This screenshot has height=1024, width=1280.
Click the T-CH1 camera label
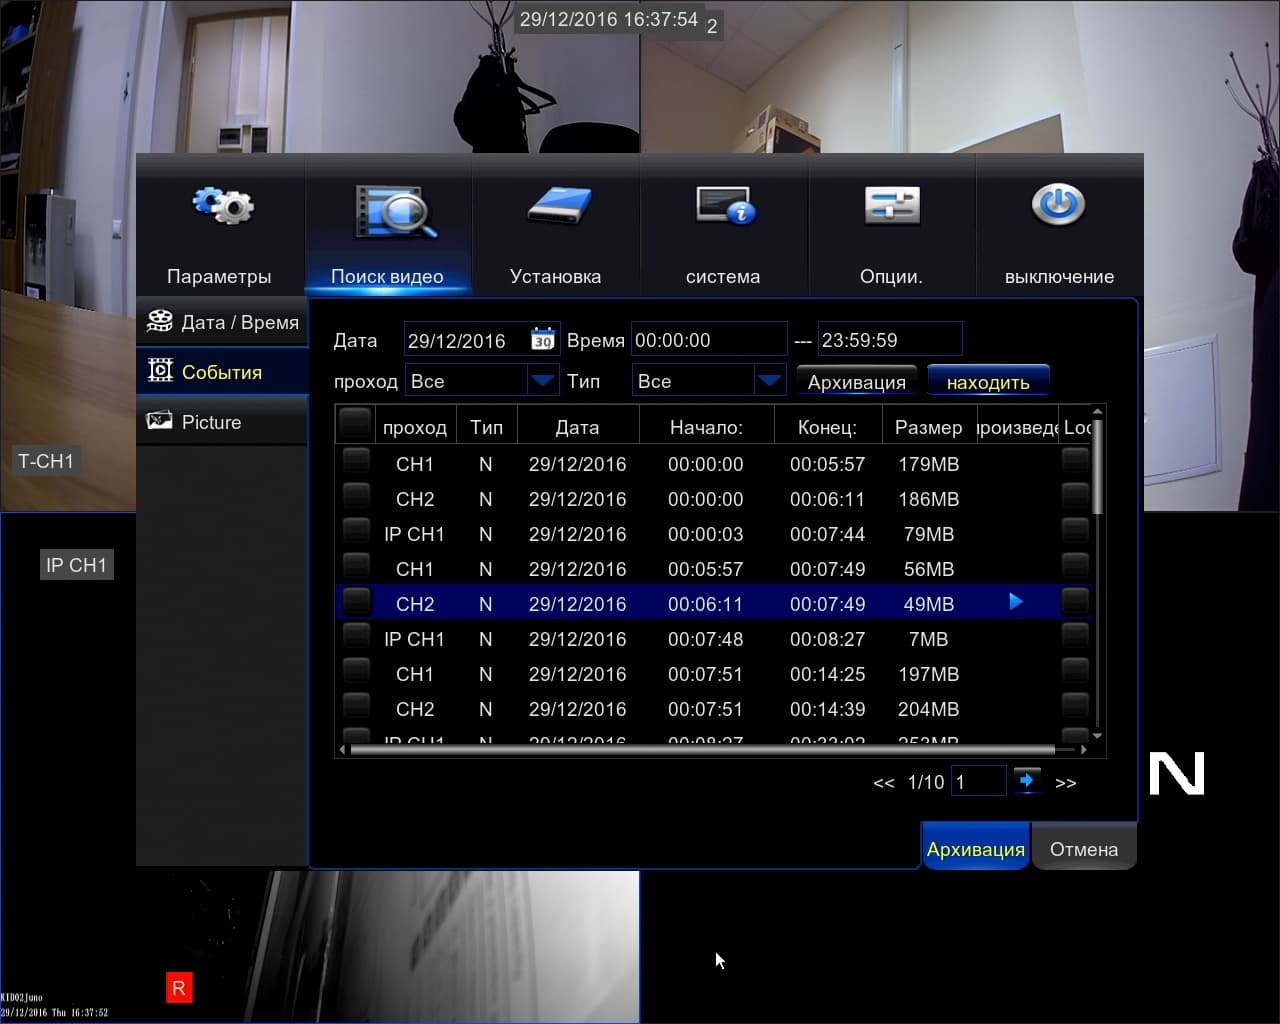[46, 461]
